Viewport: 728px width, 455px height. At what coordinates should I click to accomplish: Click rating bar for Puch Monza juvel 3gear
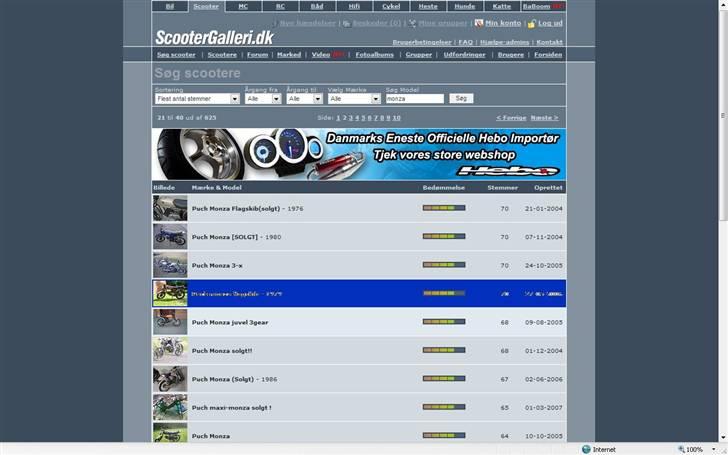click(x=444, y=322)
